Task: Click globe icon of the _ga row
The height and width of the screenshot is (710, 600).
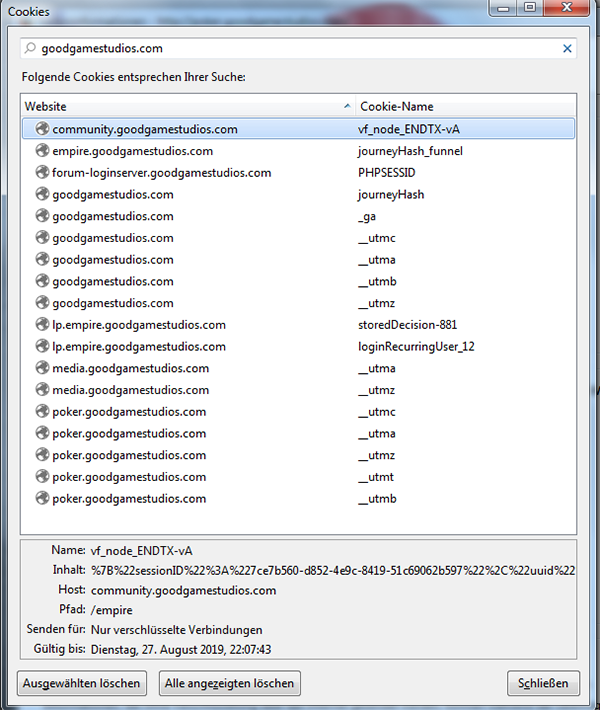Action: 42,216
